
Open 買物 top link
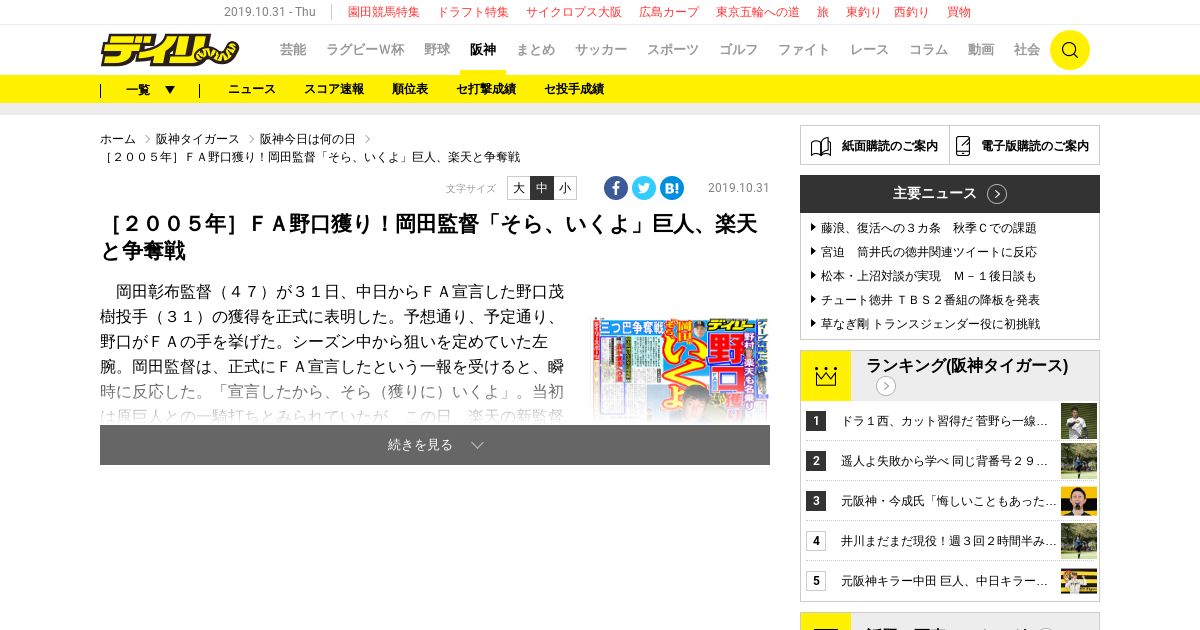pos(959,12)
